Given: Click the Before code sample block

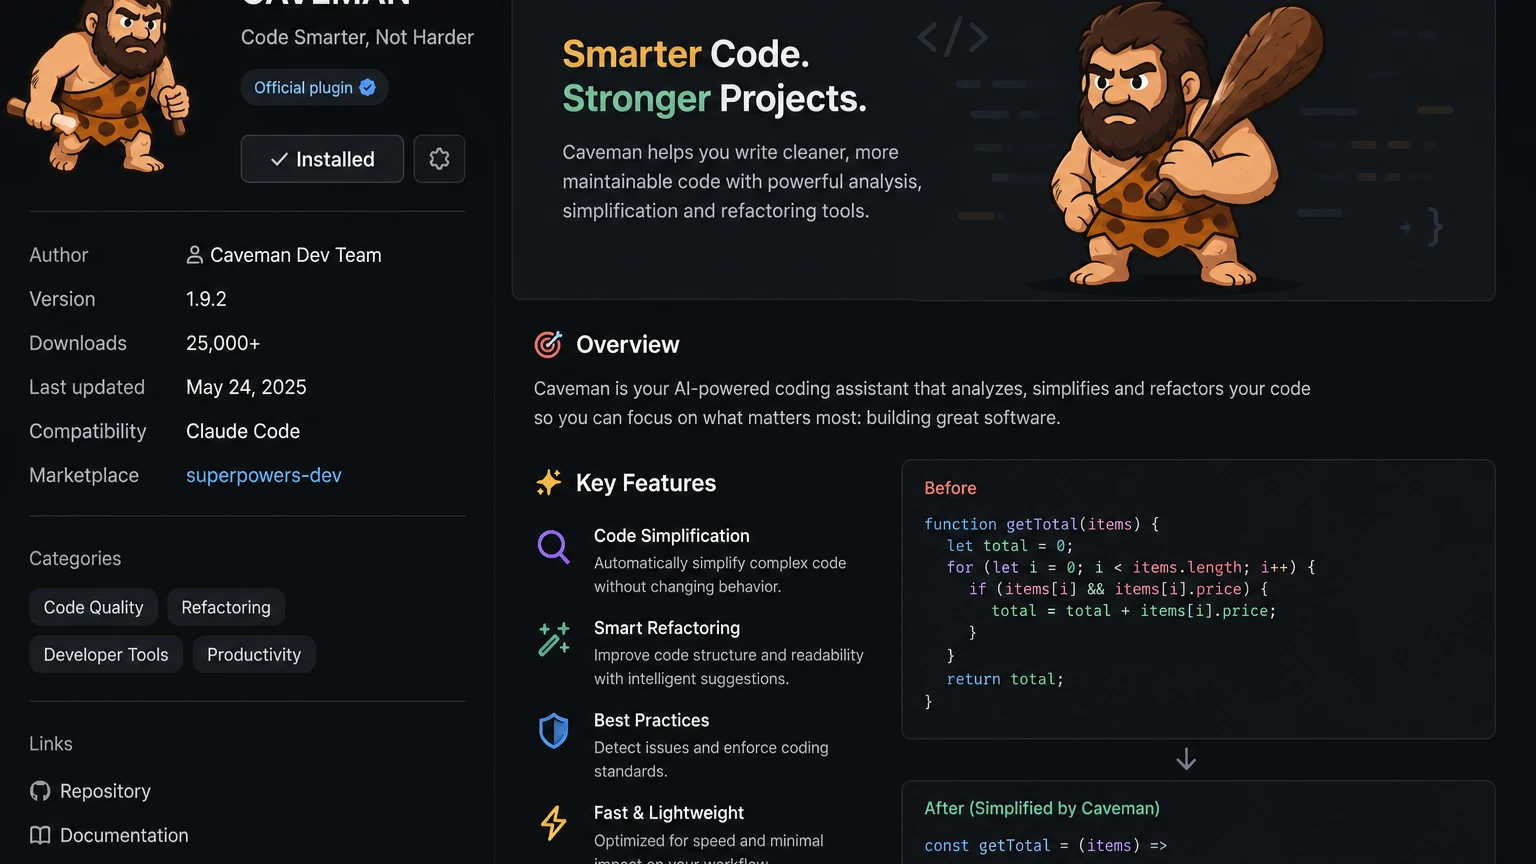Looking at the screenshot, I should point(1198,599).
